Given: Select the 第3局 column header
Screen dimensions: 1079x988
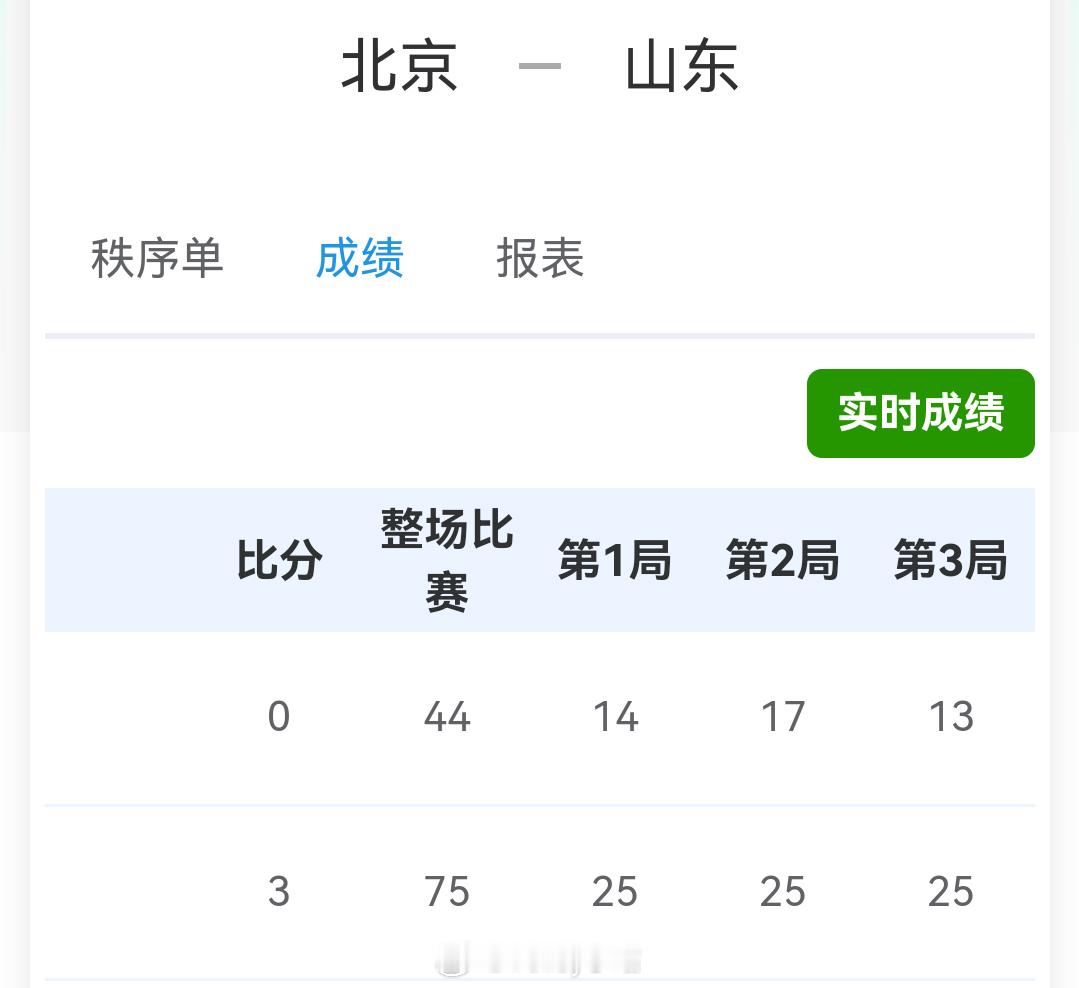Looking at the screenshot, I should coord(949,560).
